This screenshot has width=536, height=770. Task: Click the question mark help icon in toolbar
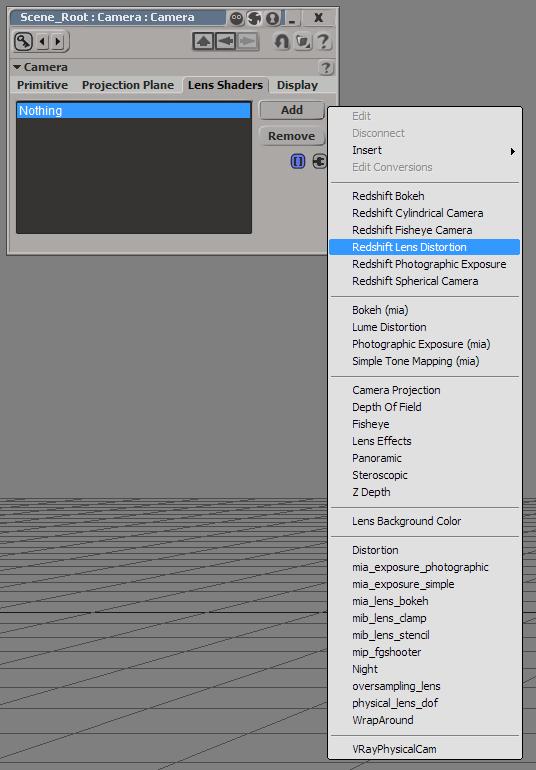coord(323,41)
